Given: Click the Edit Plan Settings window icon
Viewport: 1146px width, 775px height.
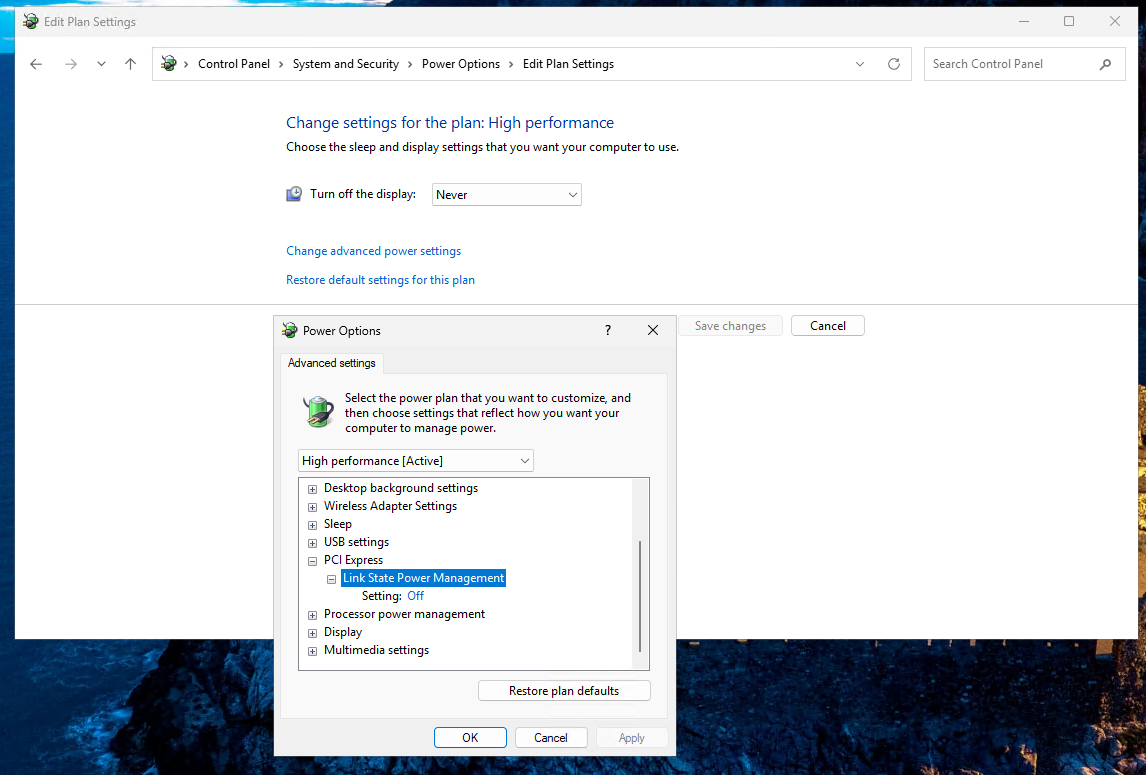Looking at the screenshot, I should click(x=31, y=21).
